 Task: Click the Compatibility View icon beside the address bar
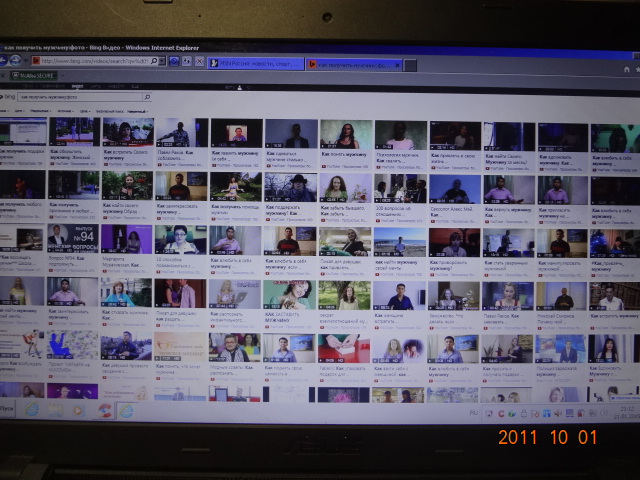coord(174,61)
